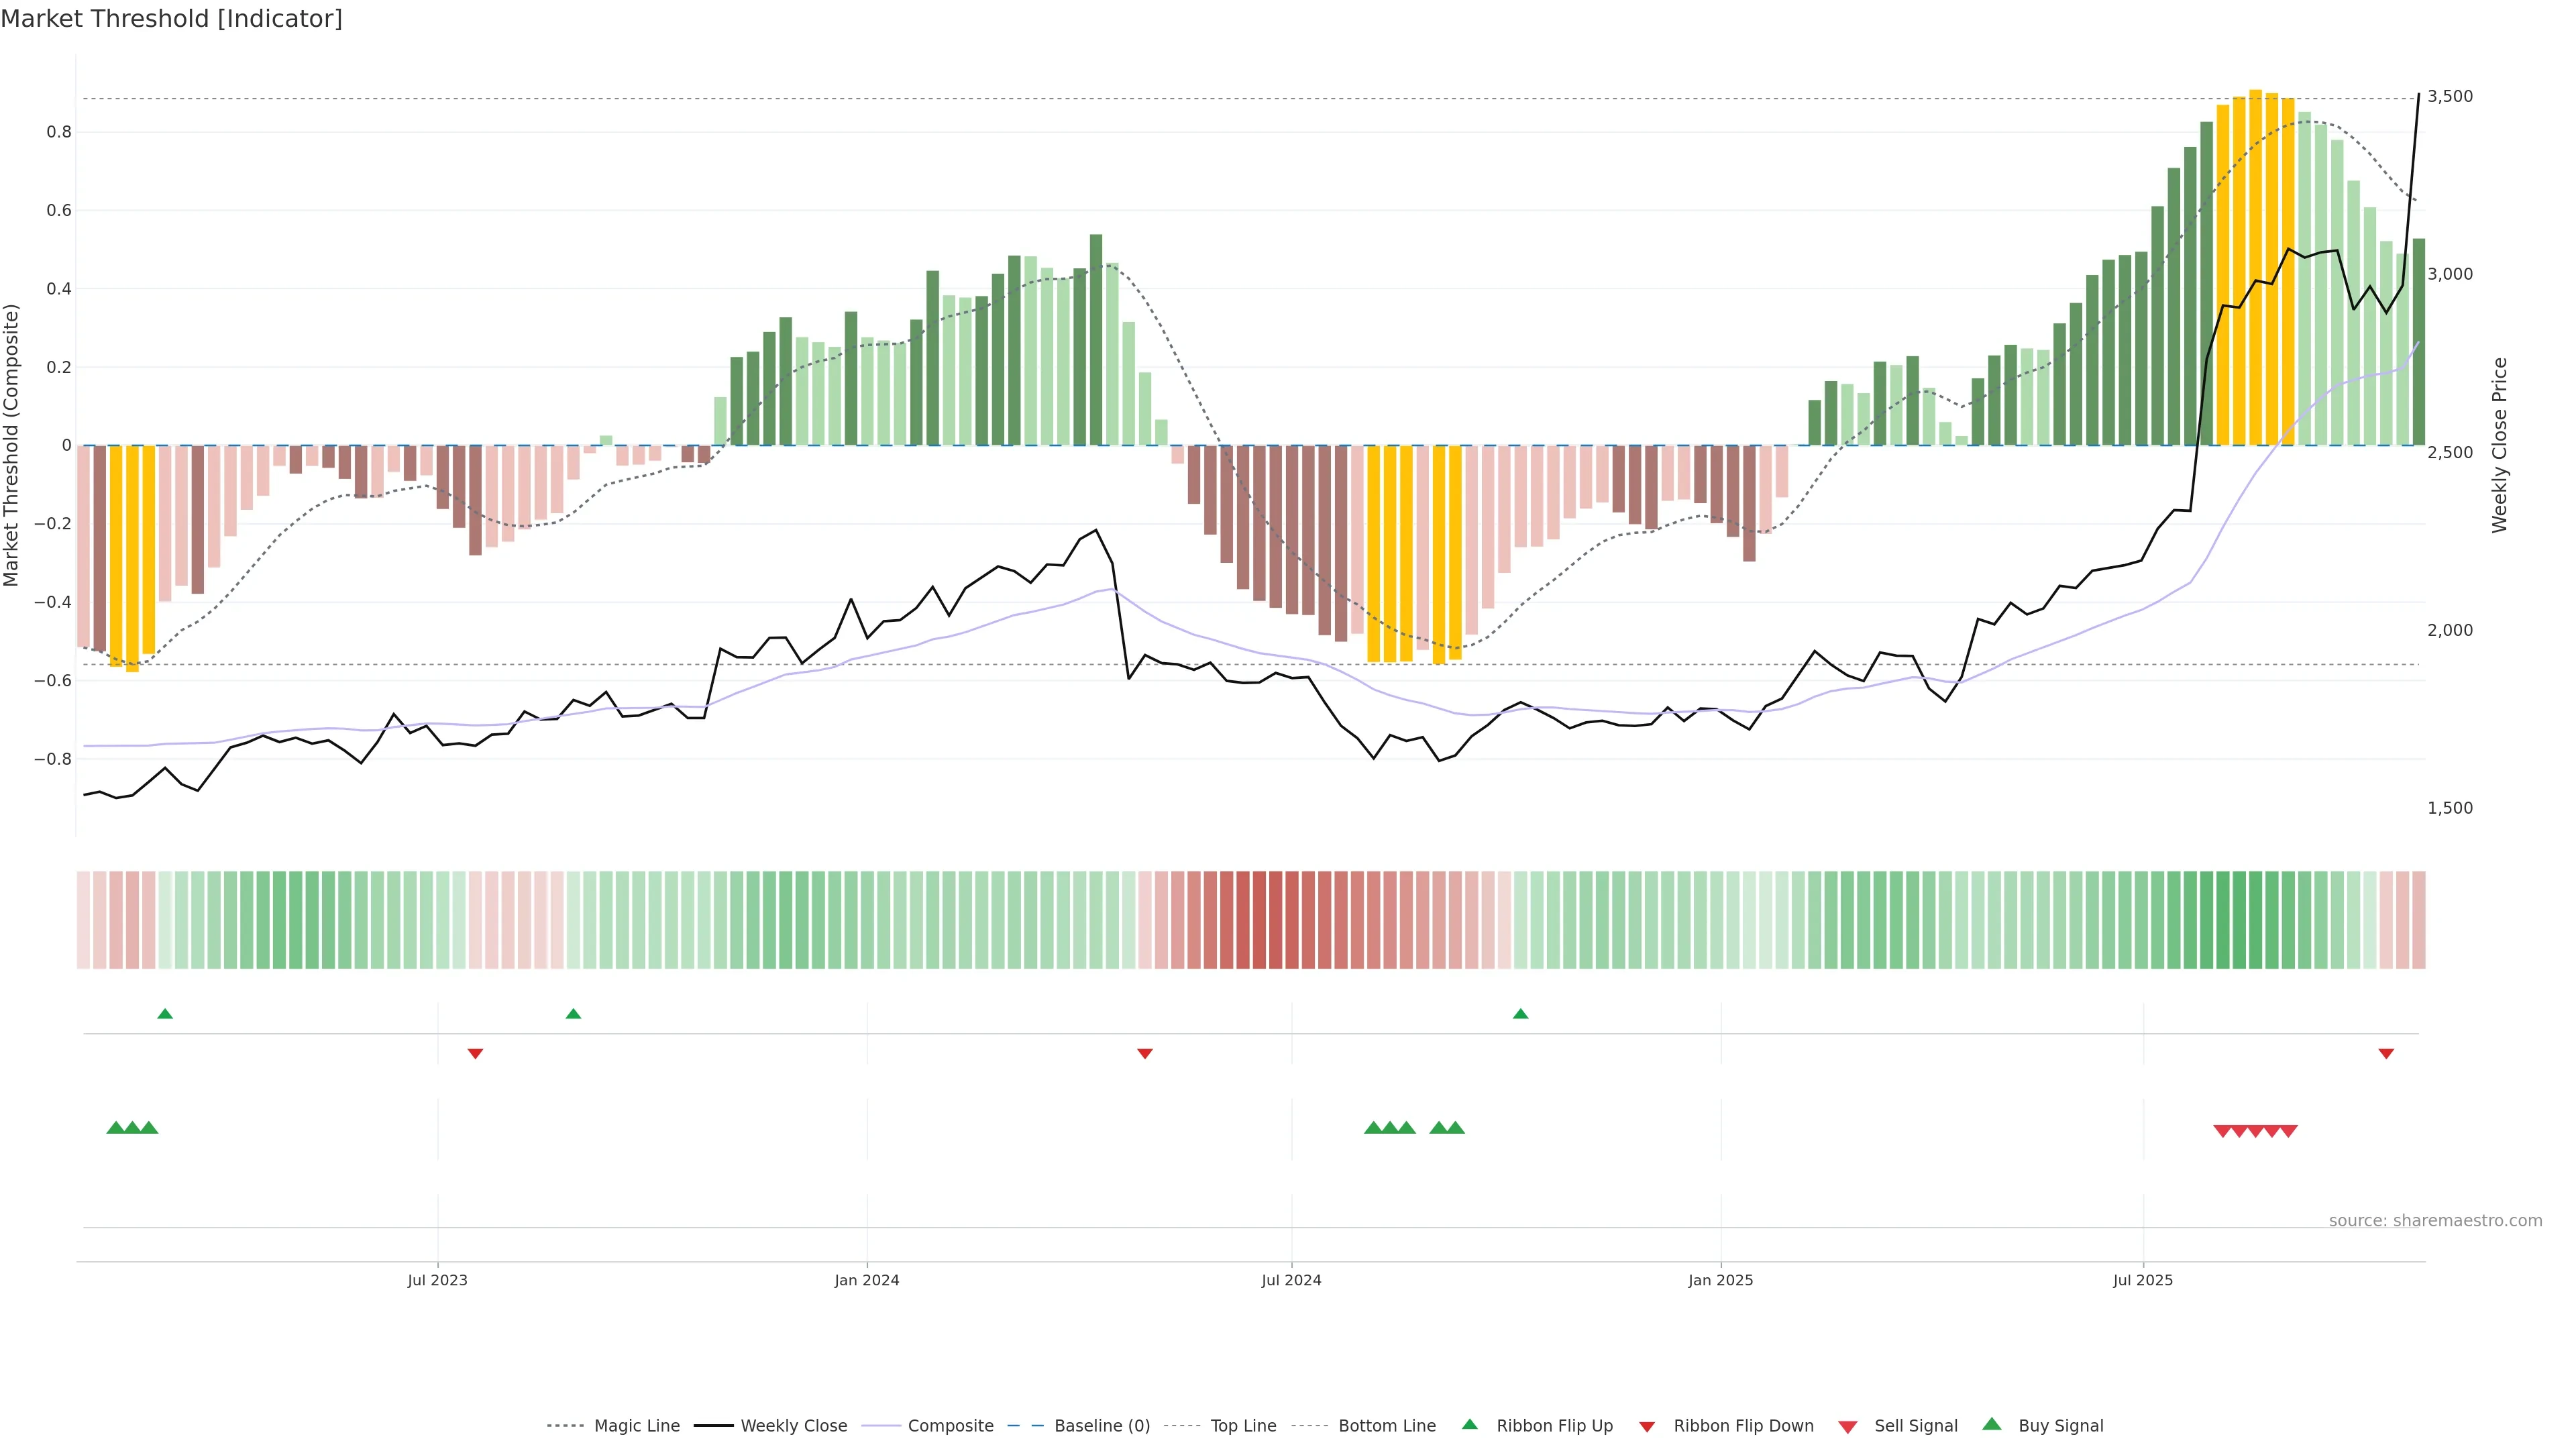Screen dimensions: 2576x1449
Task: Click the source: sharemaestro.com text
Action: point(2435,1220)
